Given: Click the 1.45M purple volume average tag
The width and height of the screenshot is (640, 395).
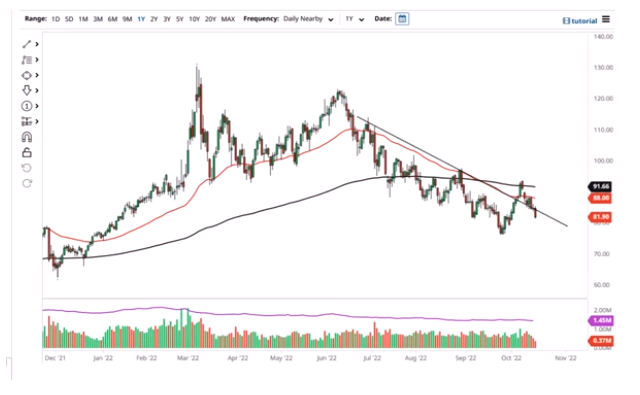Looking at the screenshot, I should pyautogui.click(x=600, y=321).
